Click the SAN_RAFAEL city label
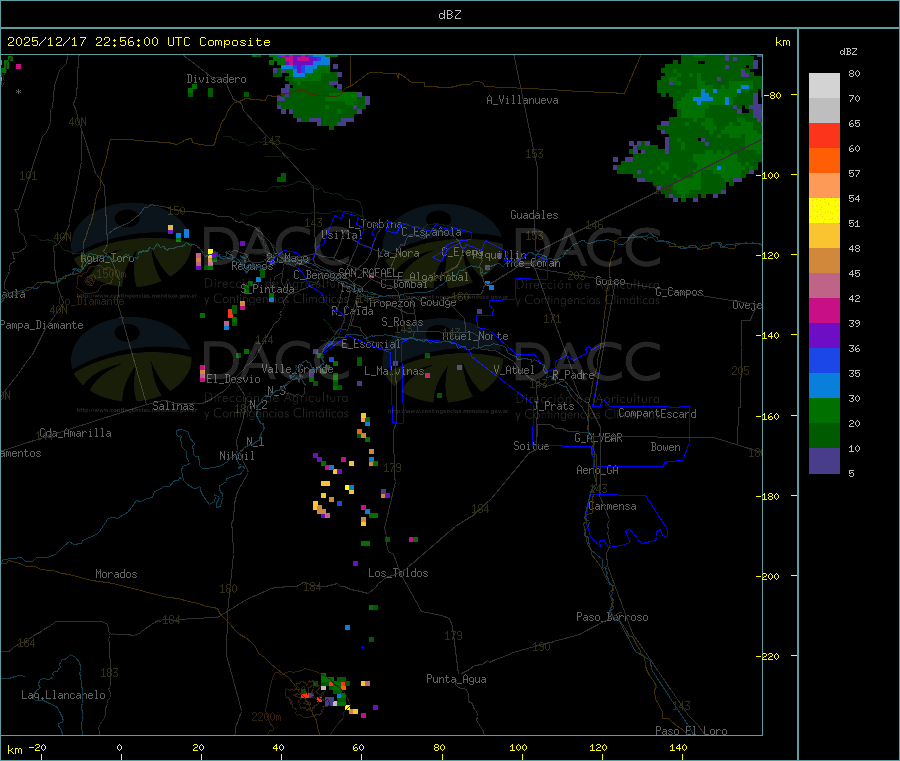Image resolution: width=900 pixels, height=761 pixels. coord(367,272)
